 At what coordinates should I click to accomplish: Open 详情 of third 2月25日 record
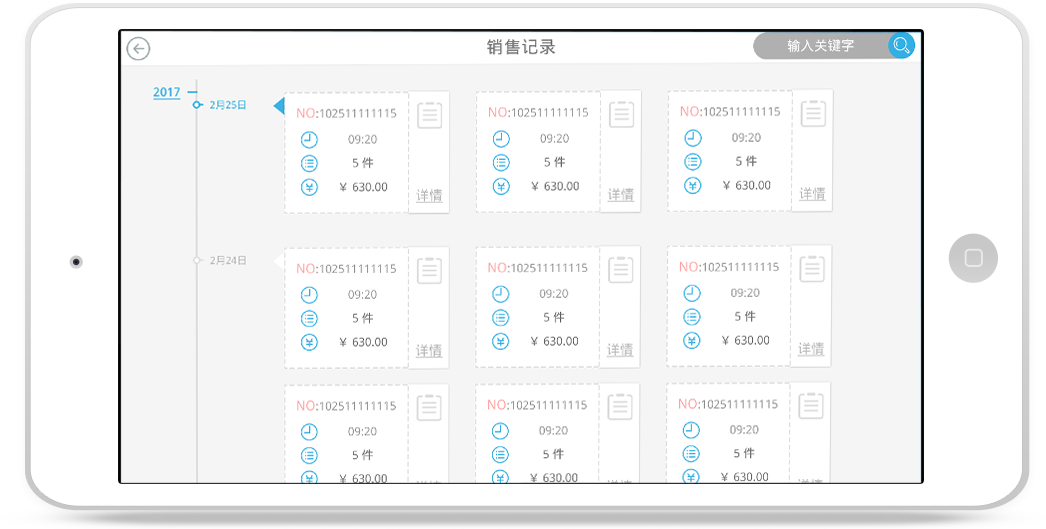[812, 194]
